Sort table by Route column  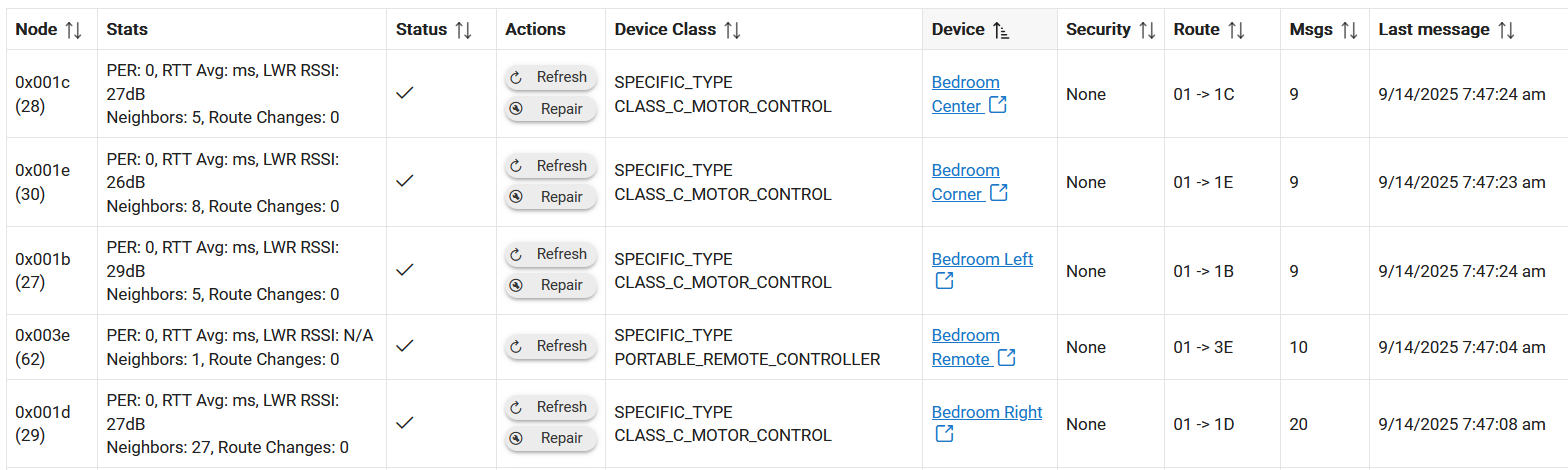(1236, 30)
